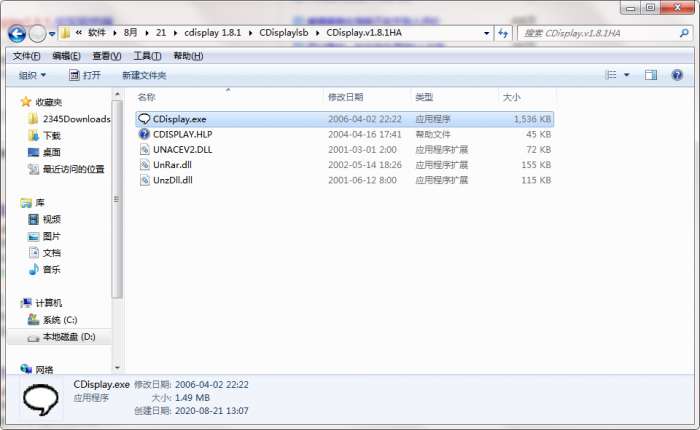This screenshot has height=430, width=700.
Task: Sort by the 类型 column header
Action: pos(454,97)
